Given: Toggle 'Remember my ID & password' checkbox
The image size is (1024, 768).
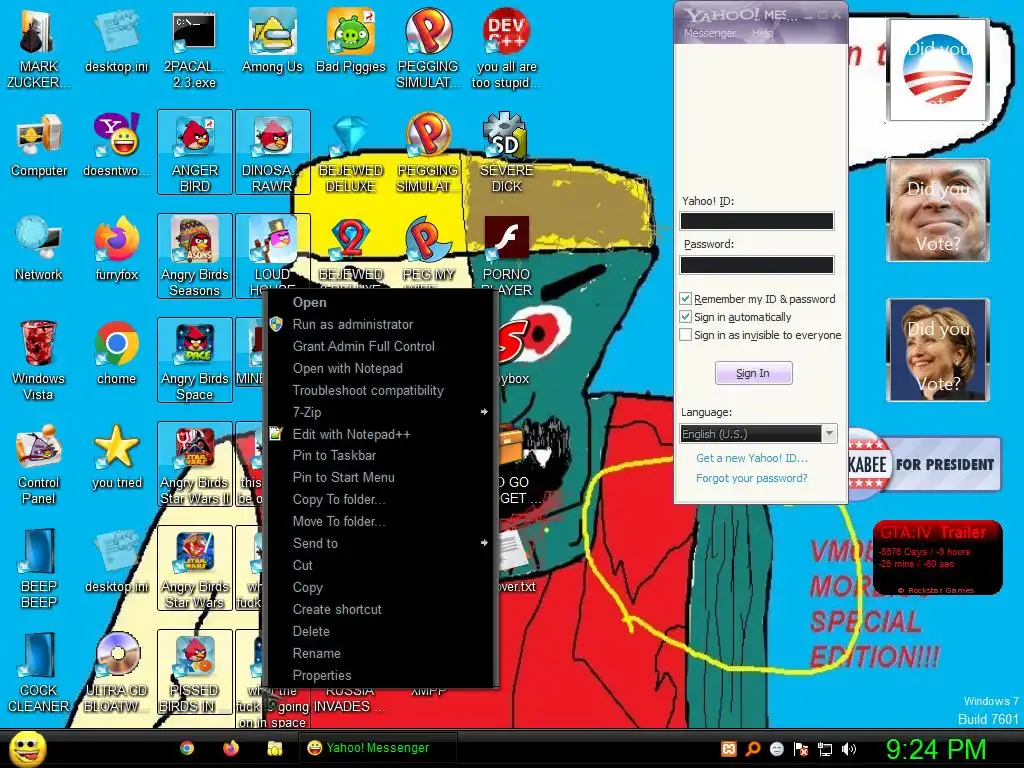Looking at the screenshot, I should 685,299.
